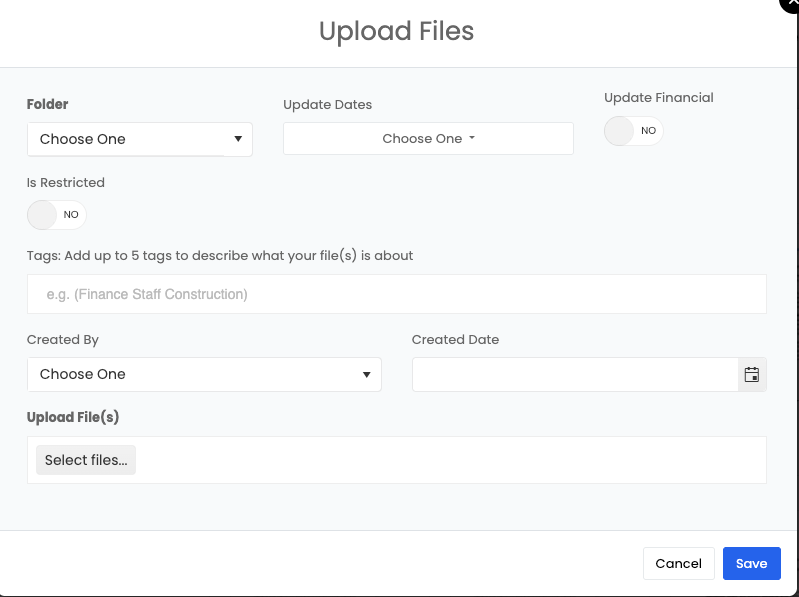The height and width of the screenshot is (597, 799).
Task: Click the 'Is Restricted' label
Action: coord(66,183)
